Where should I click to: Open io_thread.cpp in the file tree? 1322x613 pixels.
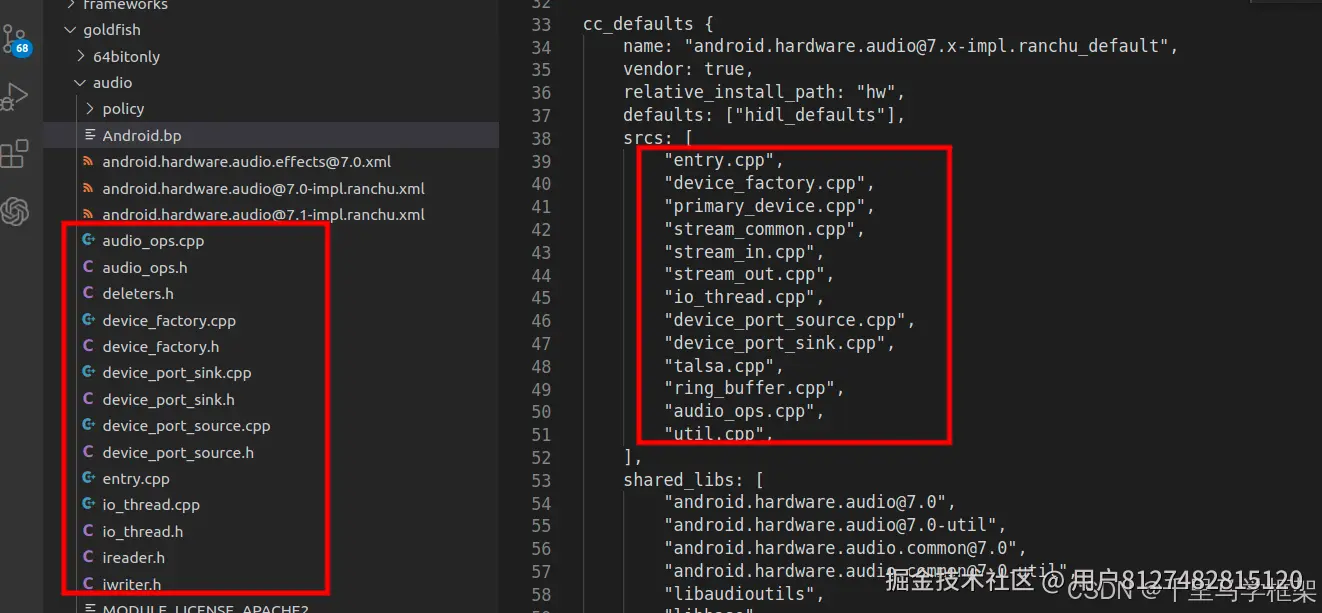[x=151, y=504]
